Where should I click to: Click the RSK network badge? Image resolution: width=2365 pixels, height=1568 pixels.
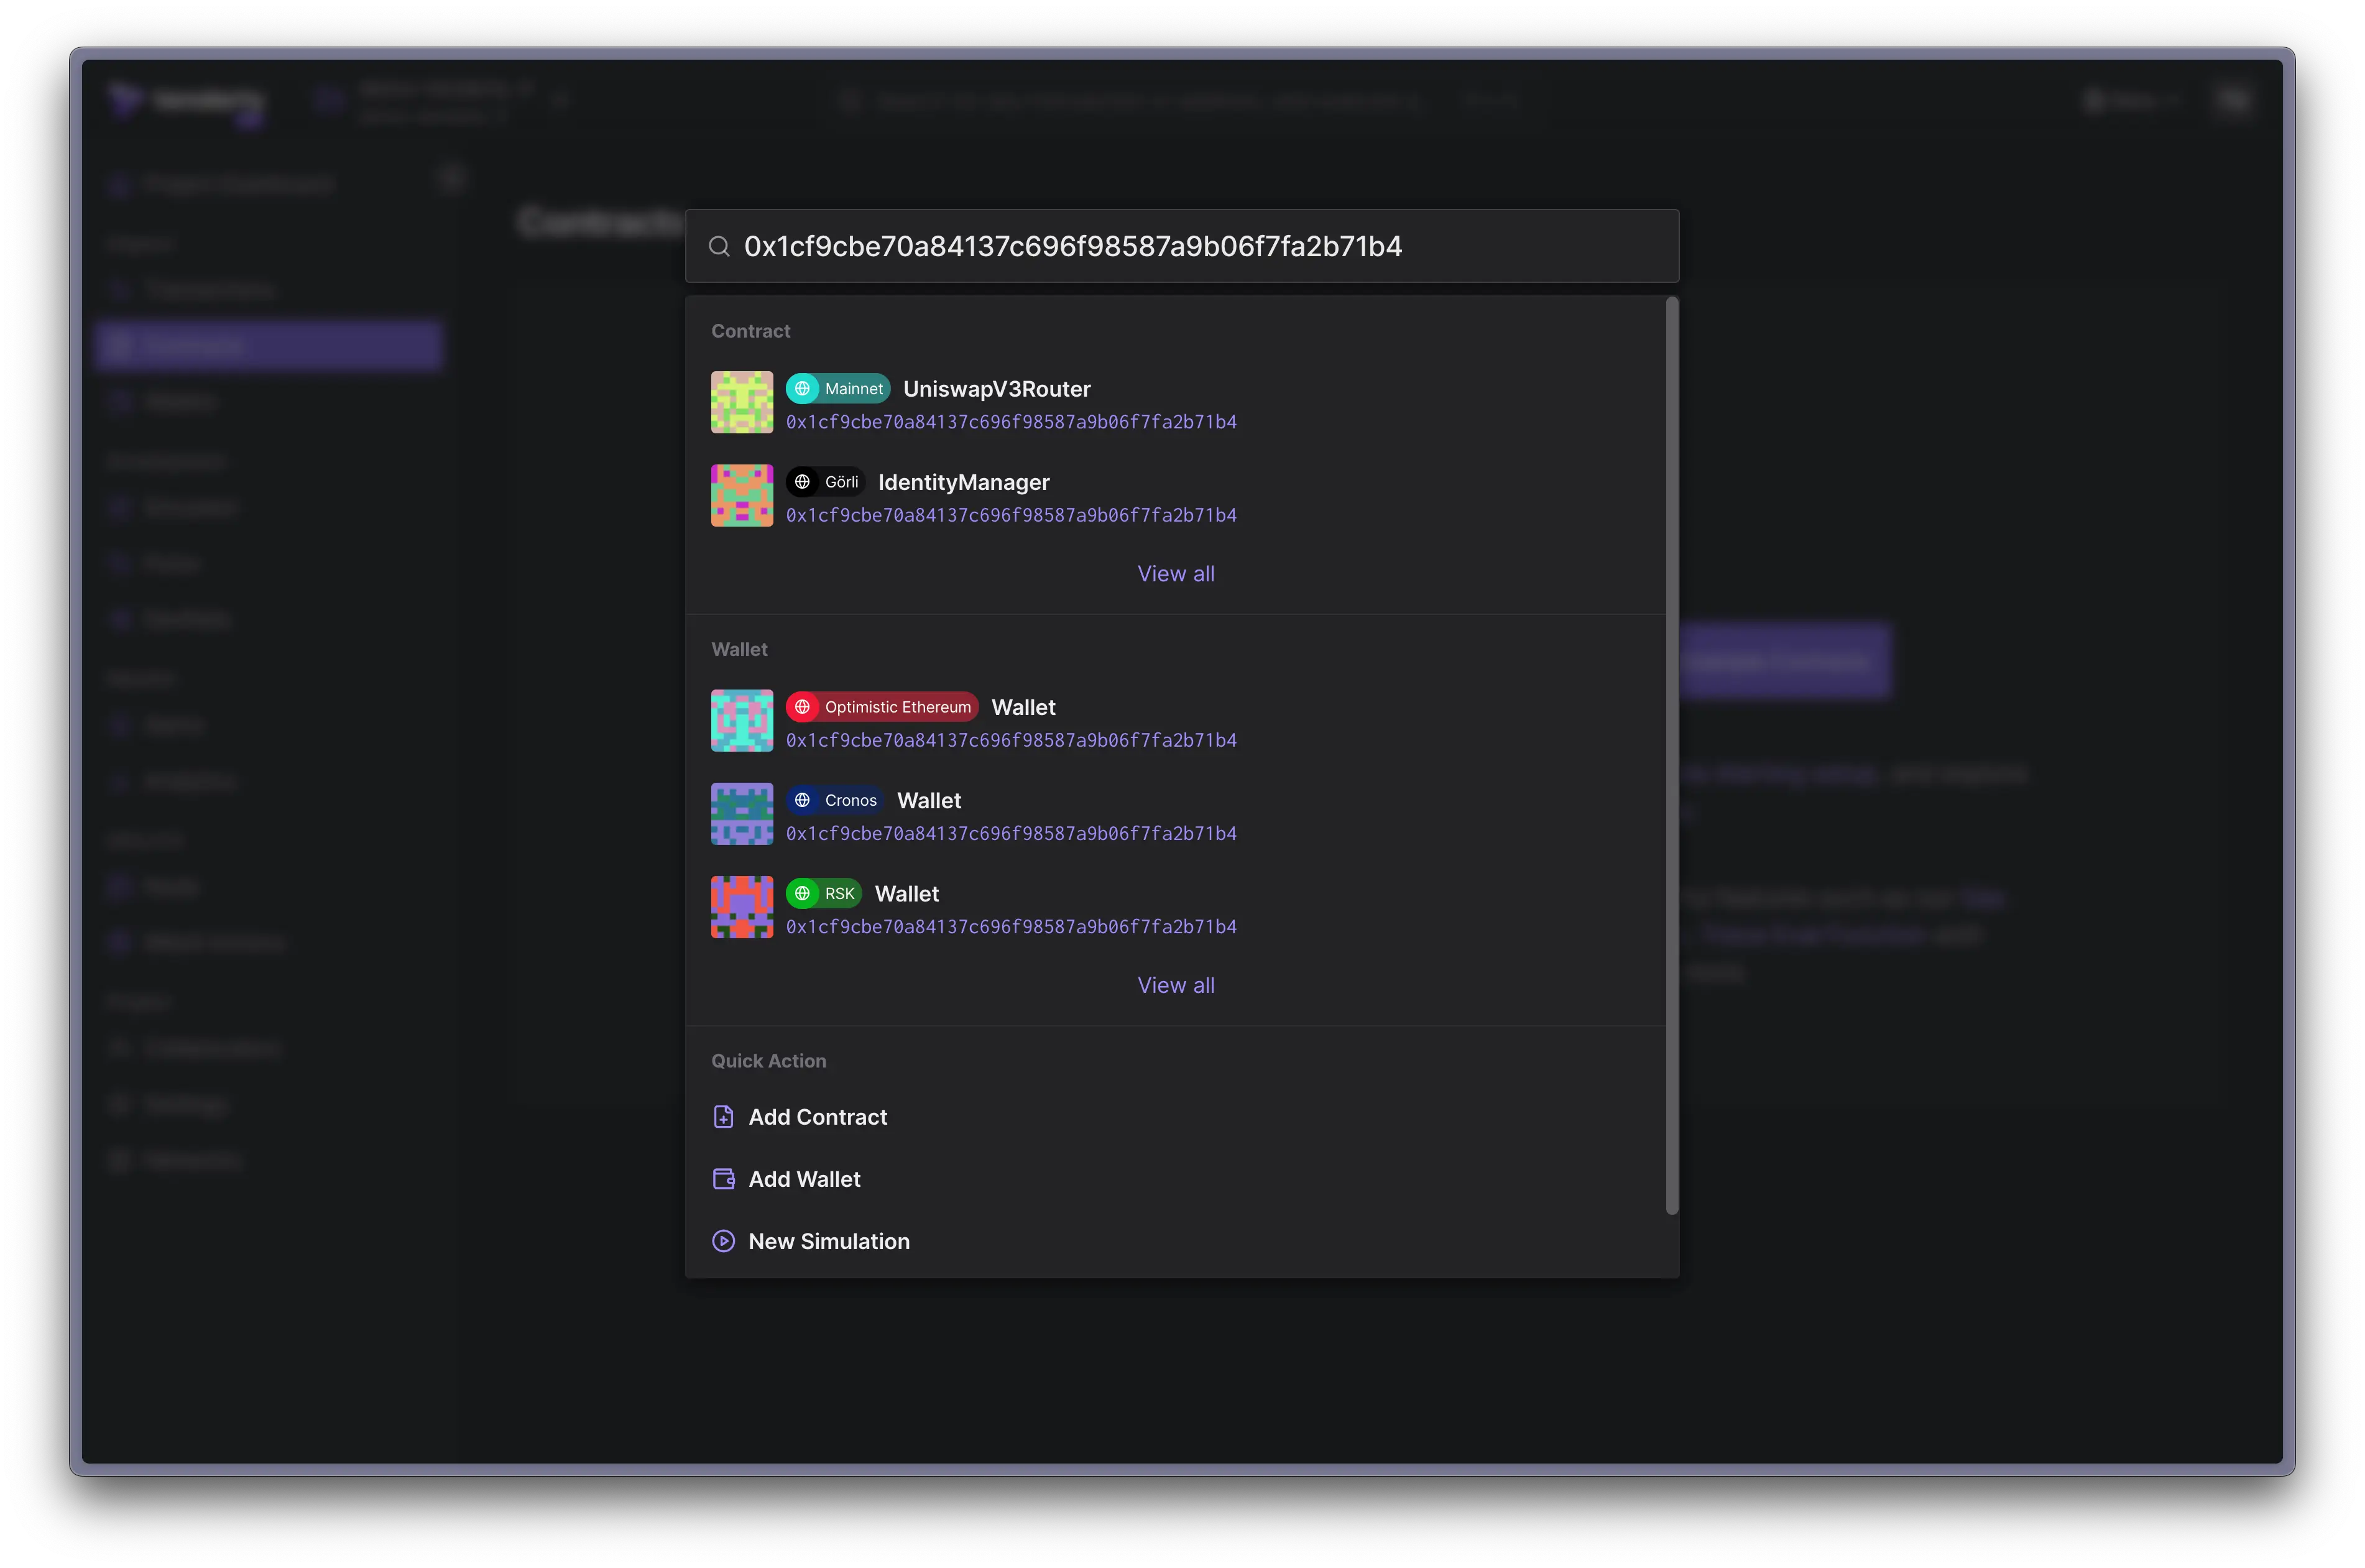(x=824, y=893)
